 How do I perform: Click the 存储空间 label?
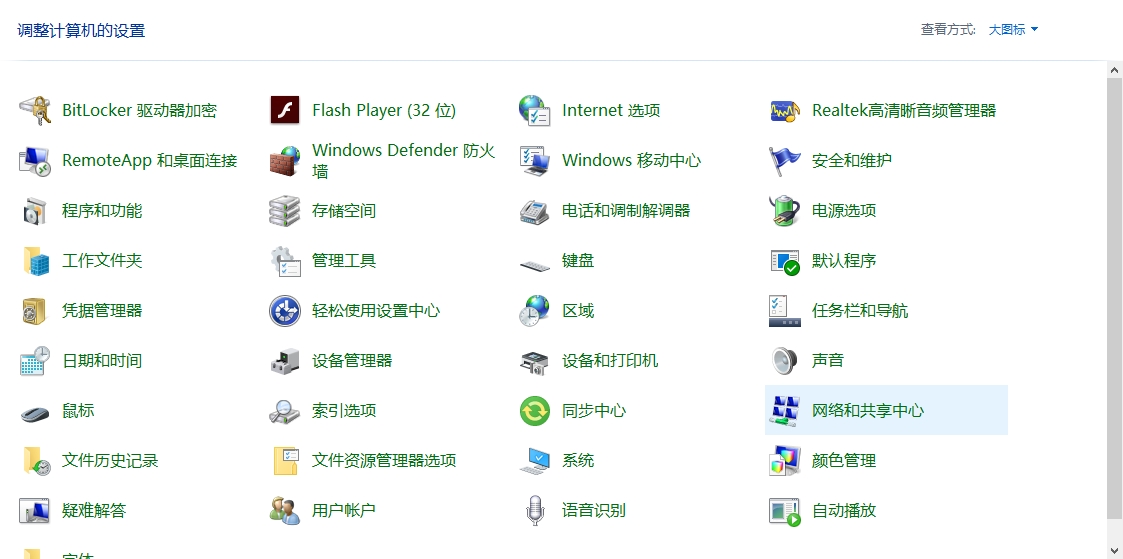click(x=344, y=210)
